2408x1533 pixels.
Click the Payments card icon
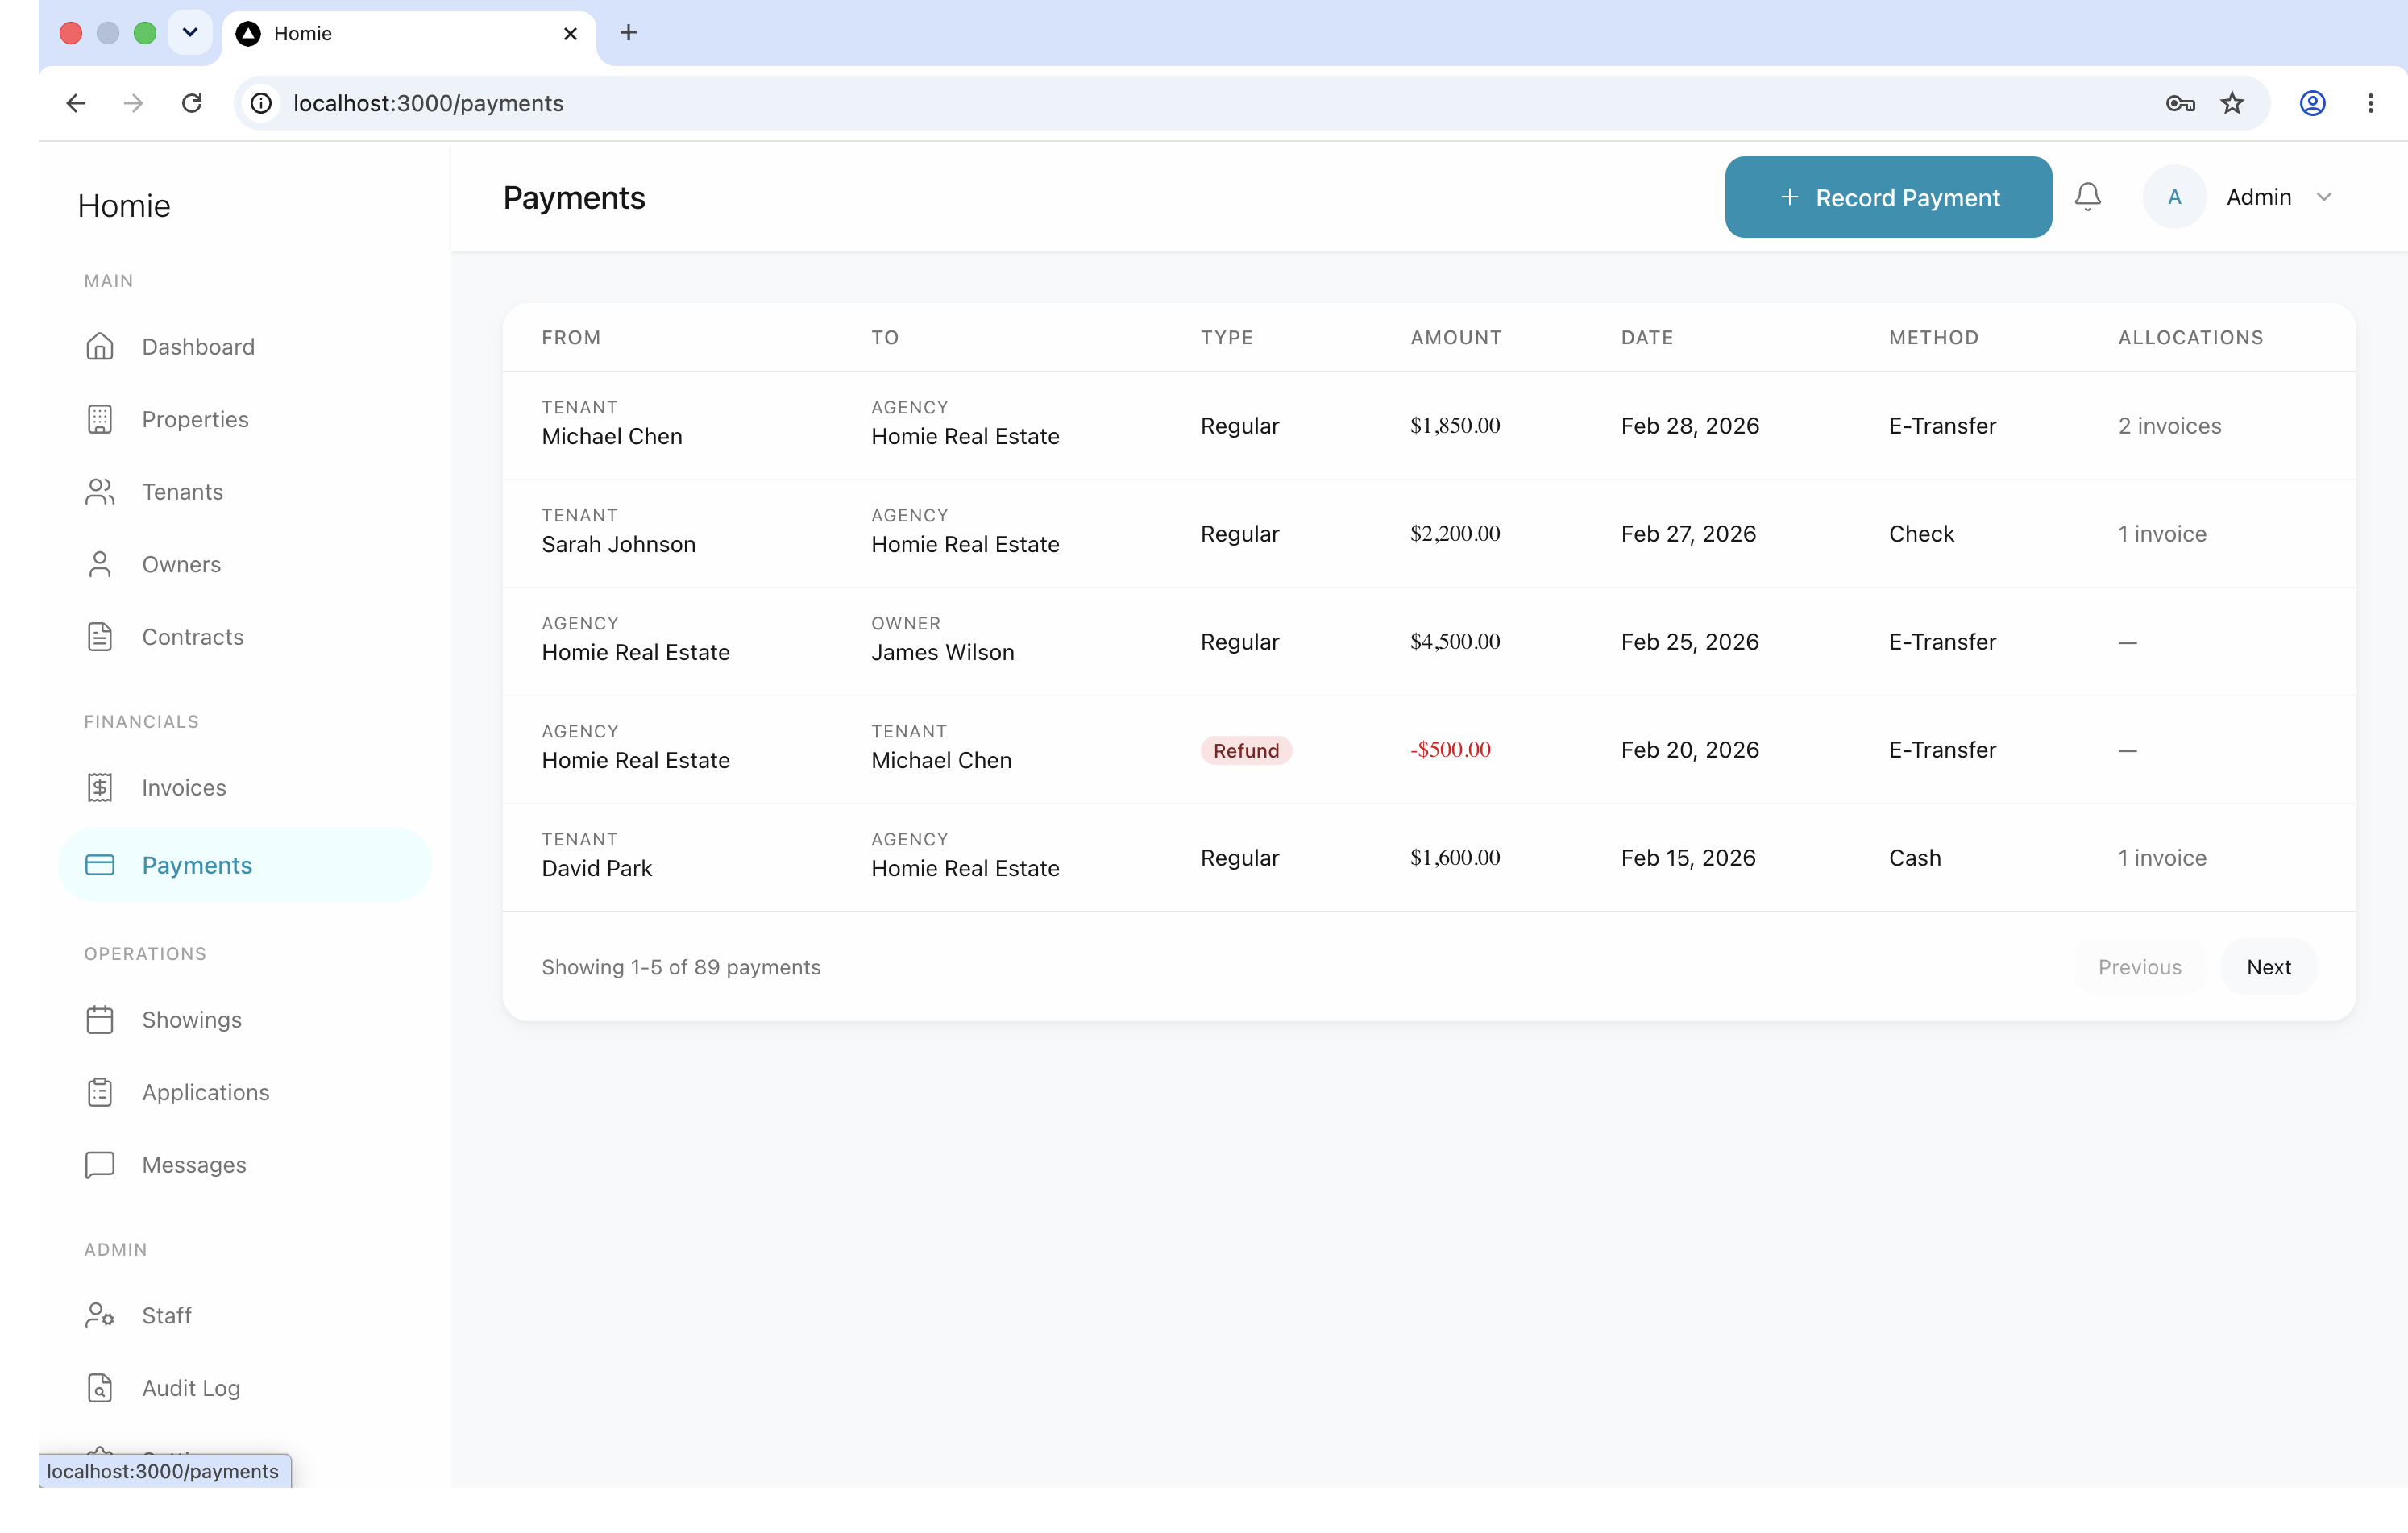click(100, 866)
